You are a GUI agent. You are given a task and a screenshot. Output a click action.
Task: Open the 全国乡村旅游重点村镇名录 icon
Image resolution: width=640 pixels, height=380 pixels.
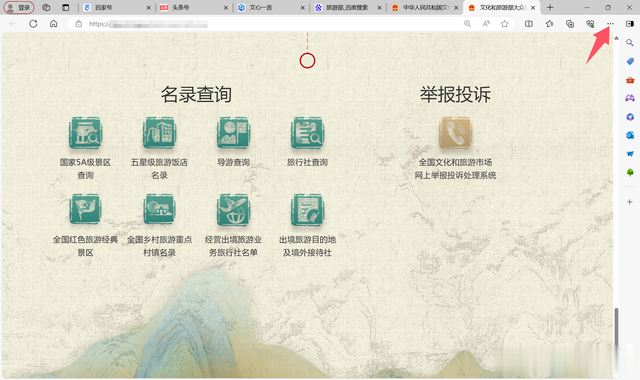click(159, 209)
